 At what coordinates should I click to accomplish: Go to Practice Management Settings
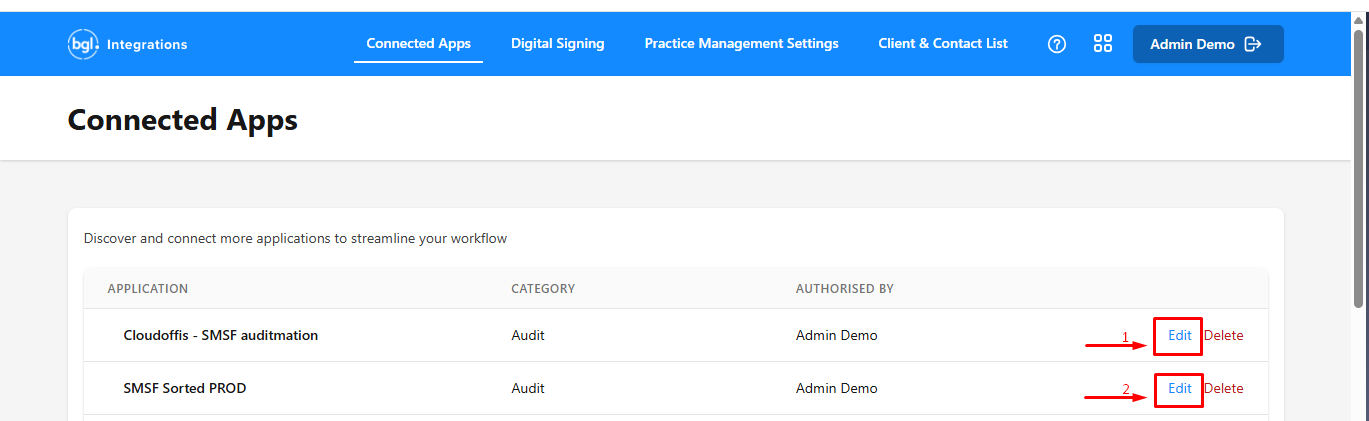click(x=741, y=44)
